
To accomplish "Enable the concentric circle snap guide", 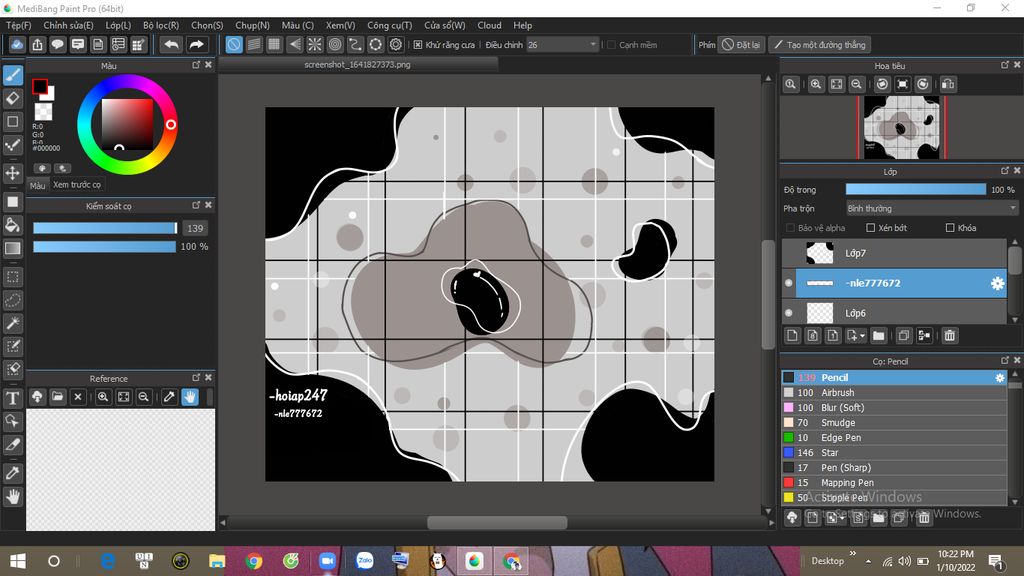I will tap(335, 44).
